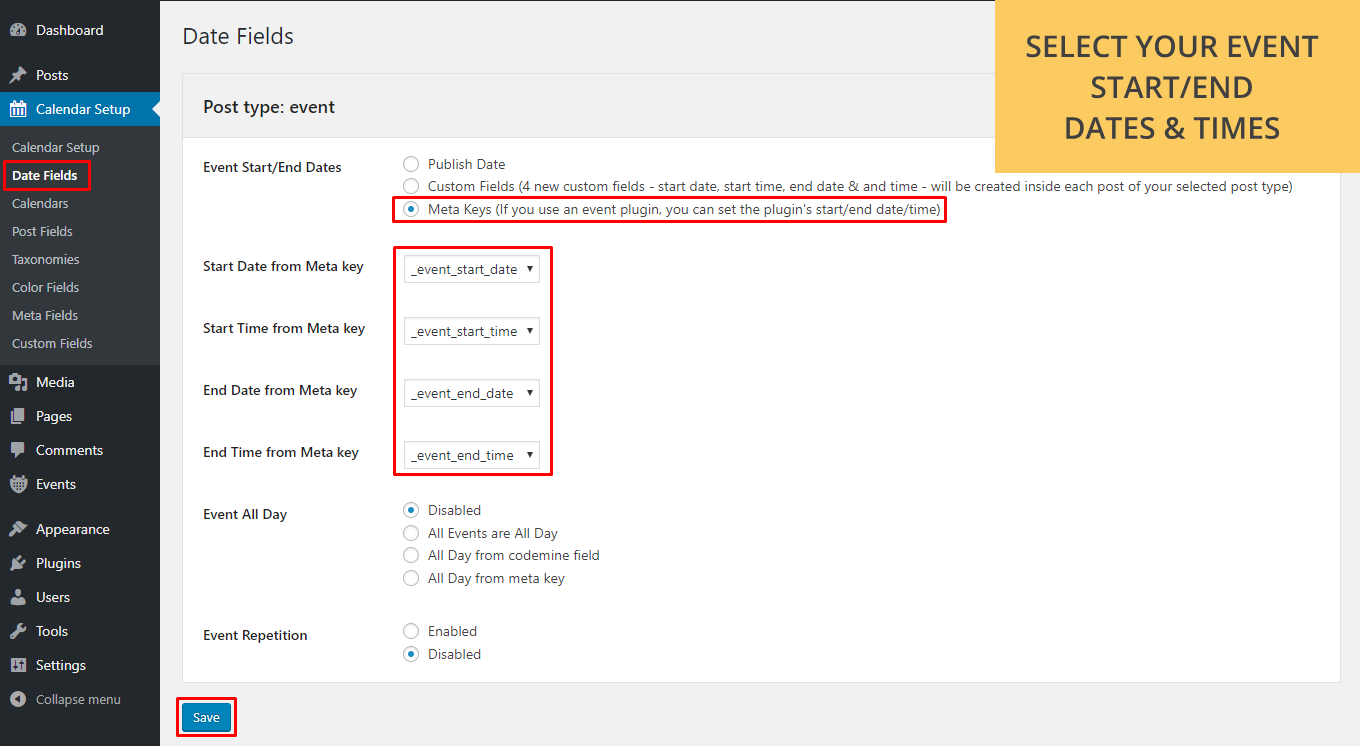Click the Plugins plug icon
The height and width of the screenshot is (746, 1360).
[x=18, y=563]
